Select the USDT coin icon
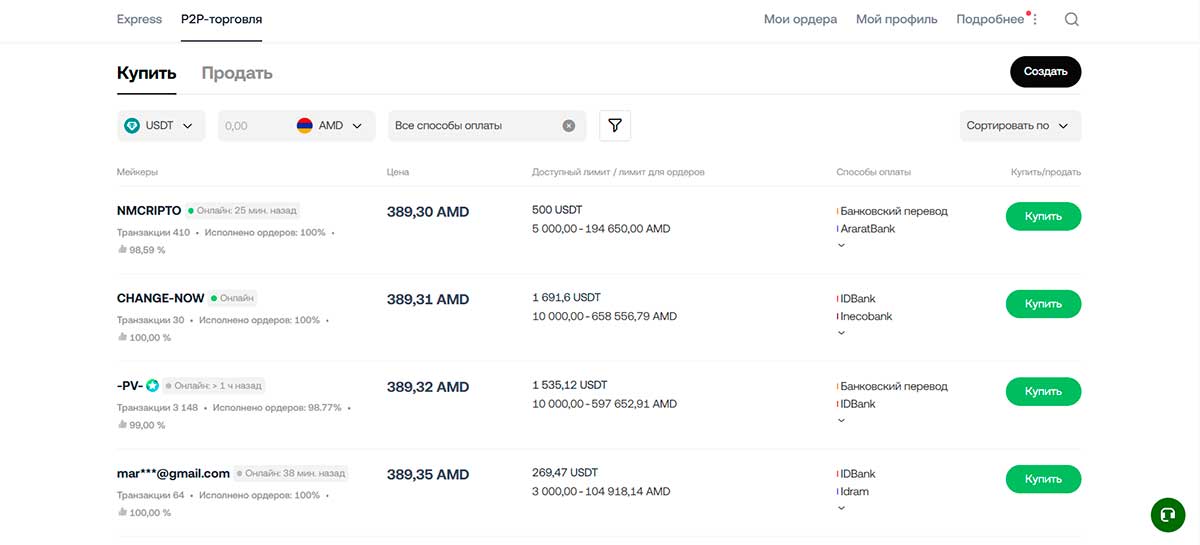The image size is (1200, 545). [132, 126]
